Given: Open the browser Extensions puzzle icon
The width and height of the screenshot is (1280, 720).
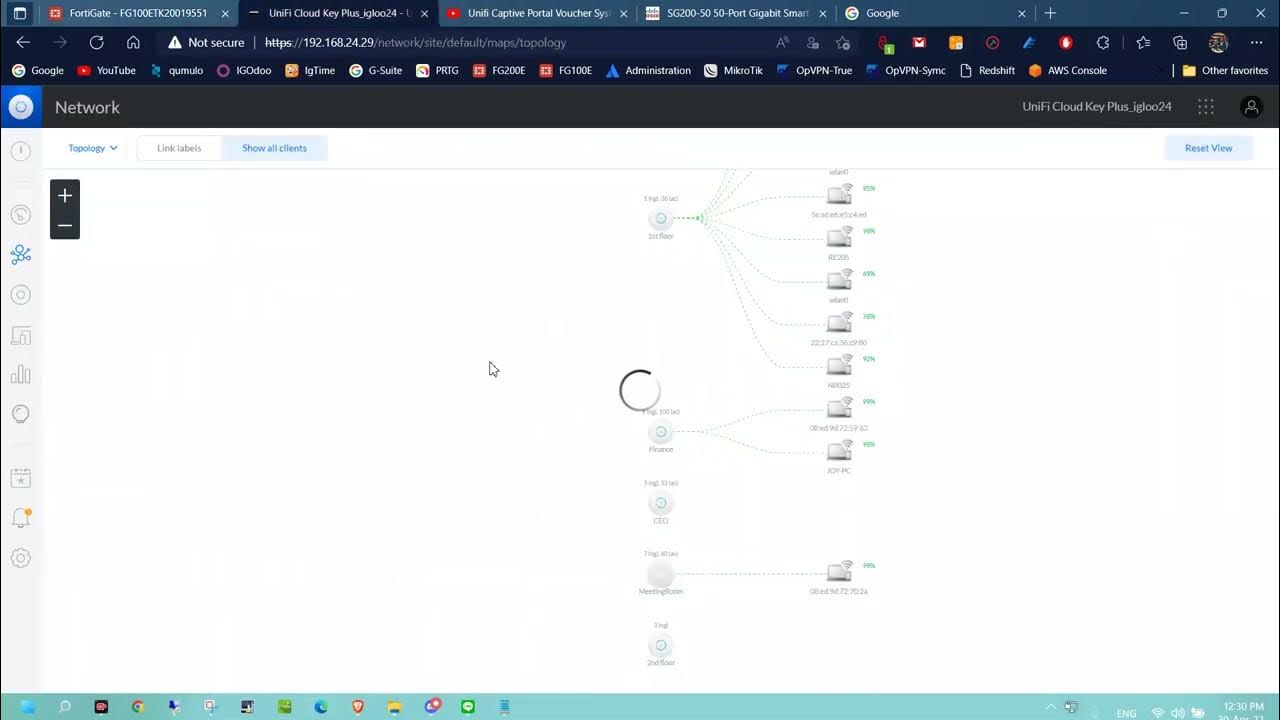Looking at the screenshot, I should pos(1103,43).
